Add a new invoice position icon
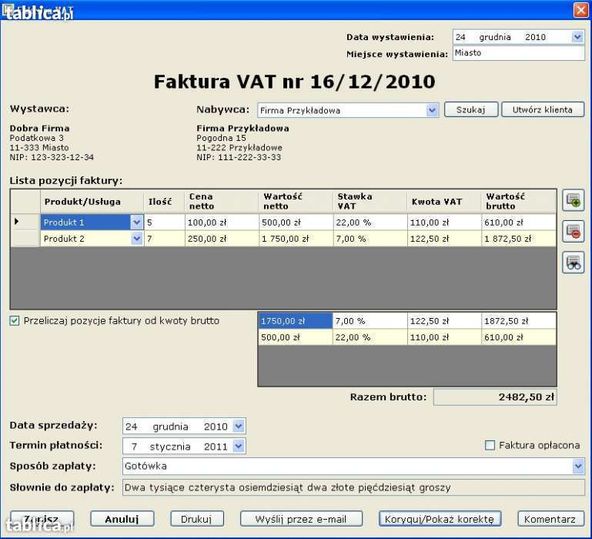 point(574,200)
